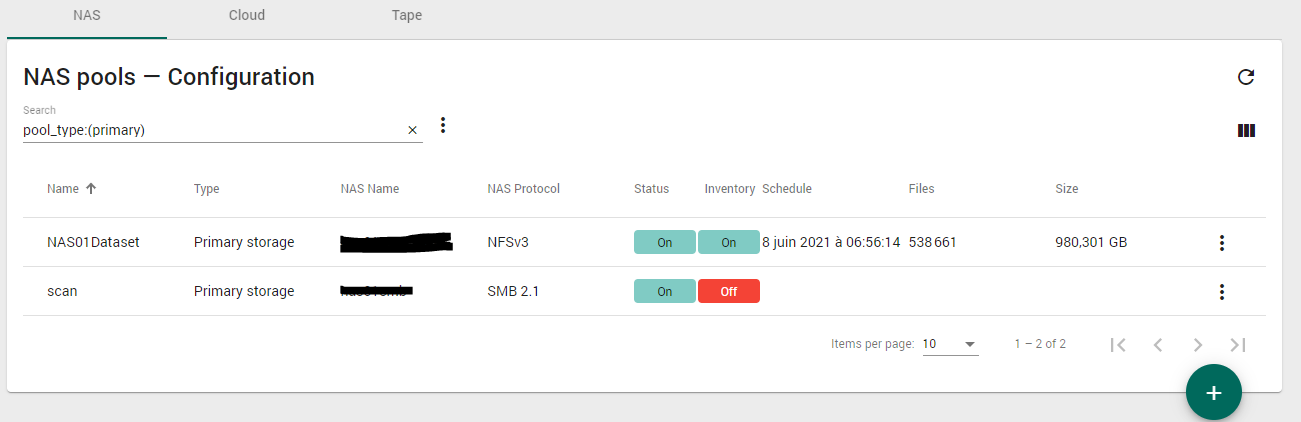Add a new NAS pool

(1214, 393)
